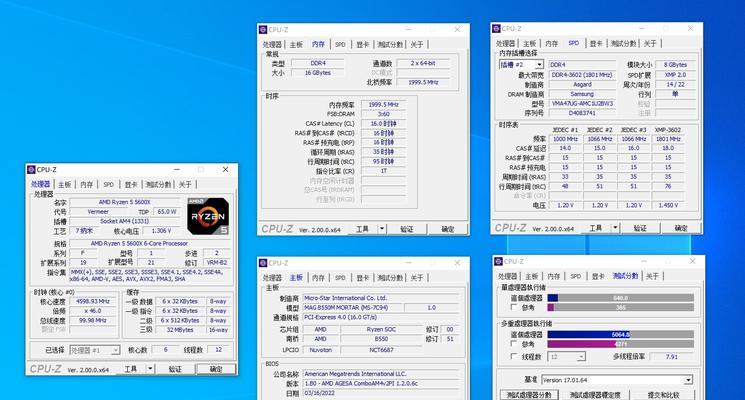Click the 最大带宽 DDR4-3602 (1801 MHz) field
This screenshot has height=400, width=745.
pos(582,75)
